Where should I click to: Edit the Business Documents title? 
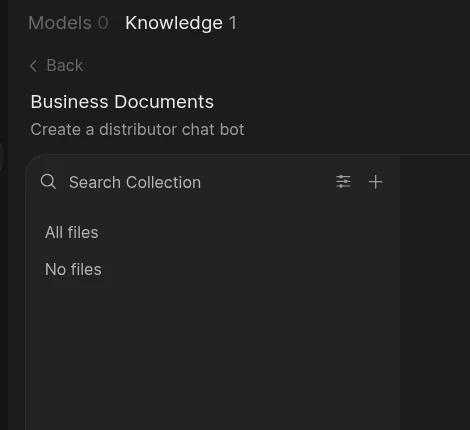click(122, 102)
